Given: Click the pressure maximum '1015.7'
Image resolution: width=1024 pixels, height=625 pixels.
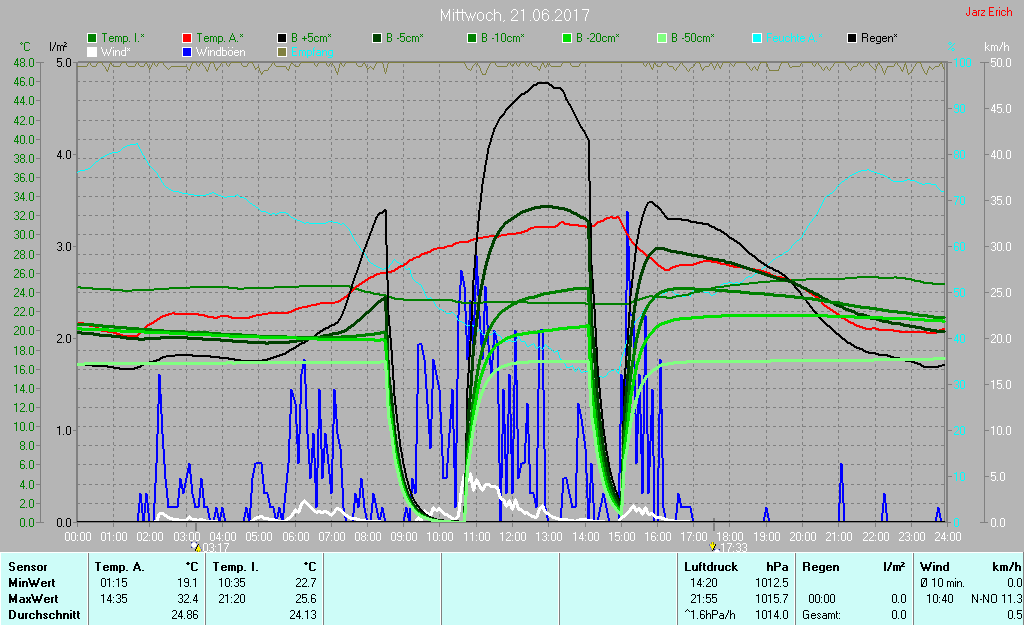Looking at the screenshot, I should (x=772, y=598).
